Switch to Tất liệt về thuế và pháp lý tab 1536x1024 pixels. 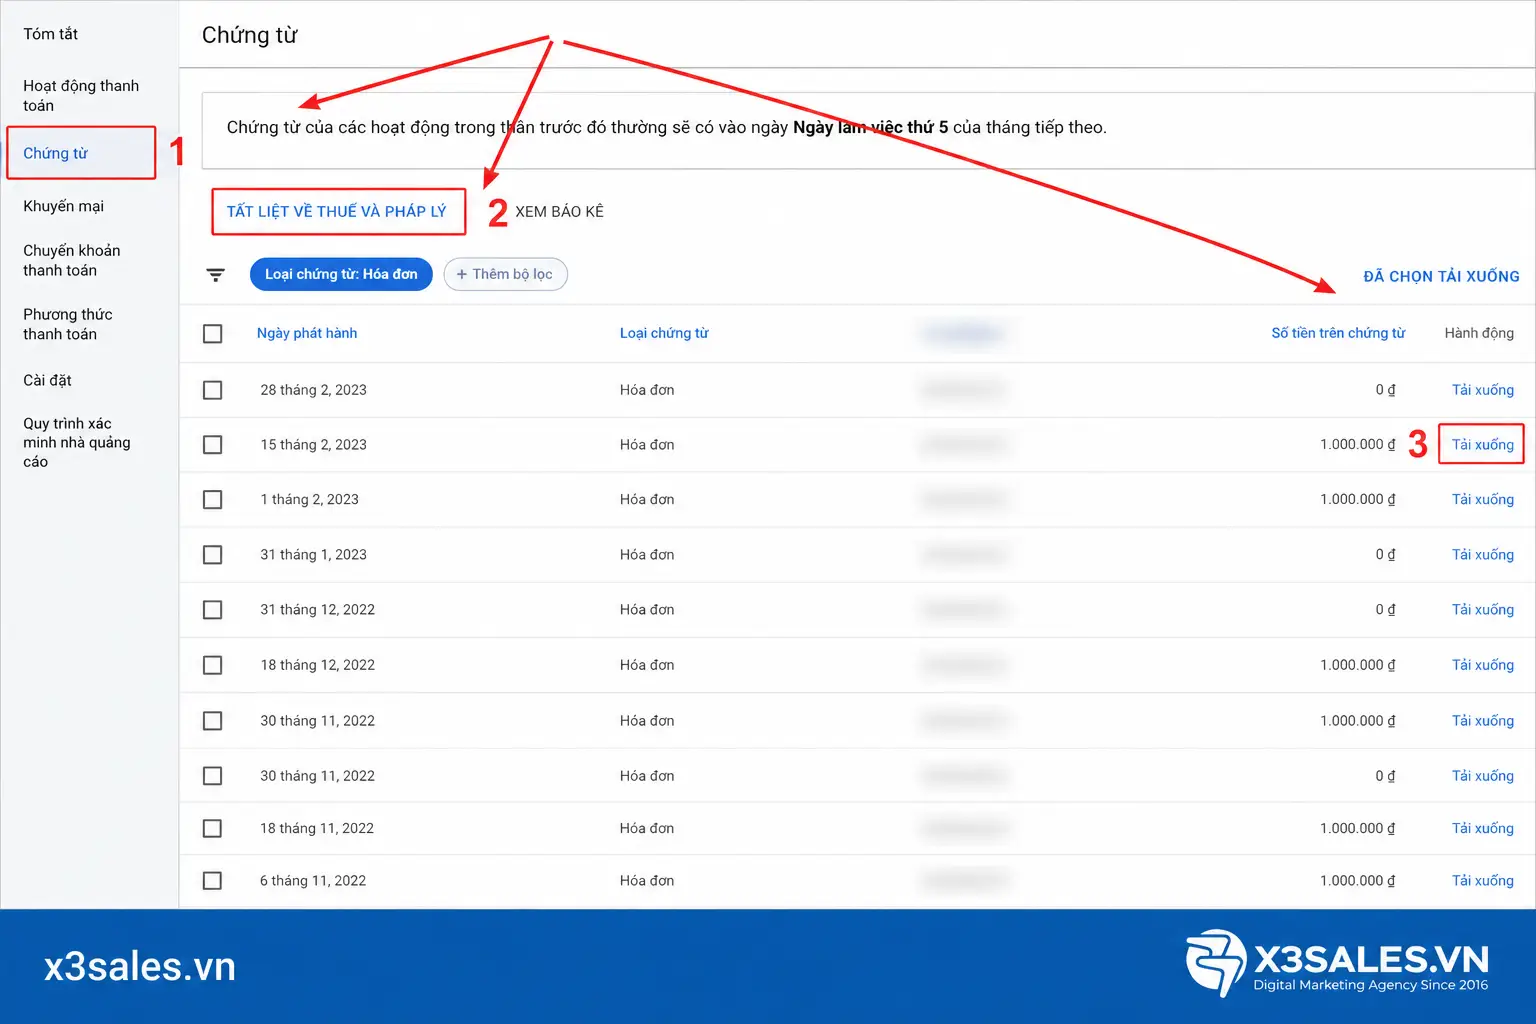(337, 211)
